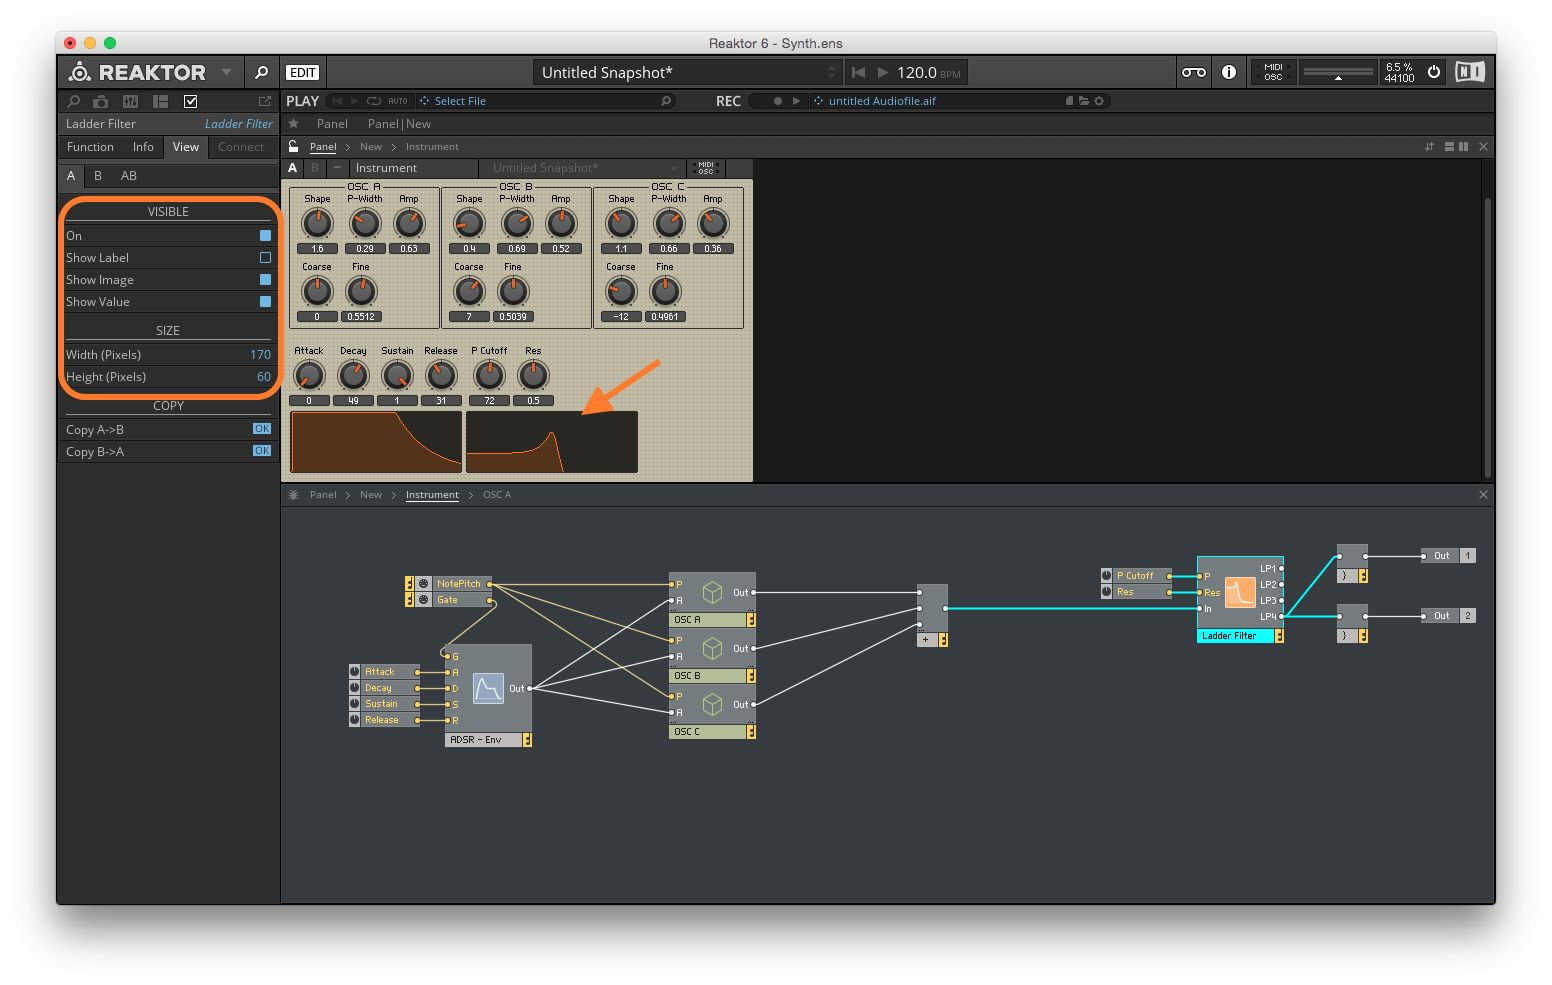The width and height of the screenshot is (1552, 985).
Task: Open the properties checkbox icon
Action: pos(191,101)
